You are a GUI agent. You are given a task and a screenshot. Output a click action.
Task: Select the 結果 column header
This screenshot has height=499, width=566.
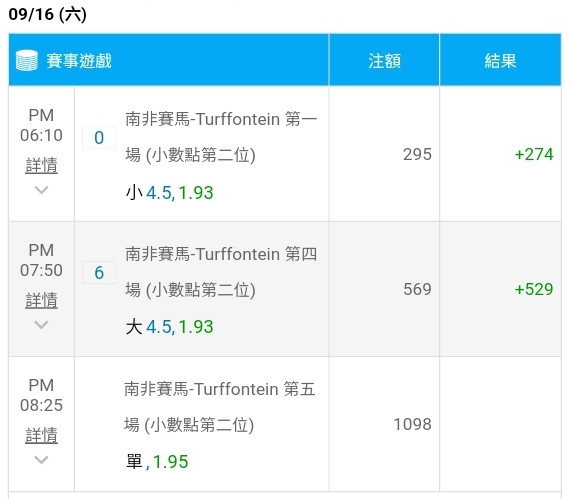500,60
